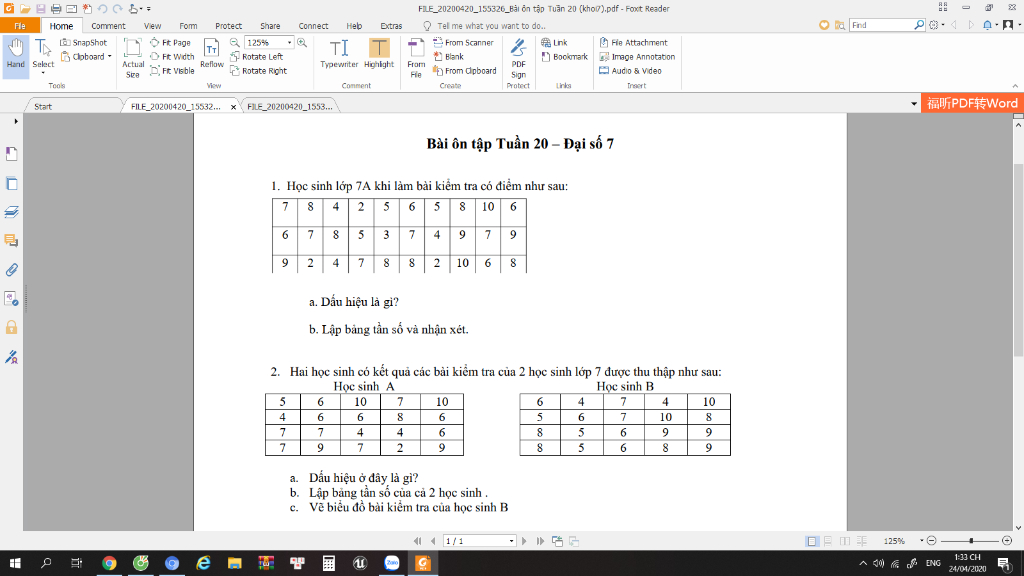Image resolution: width=1024 pixels, height=576 pixels.
Task: Open the Layers panel in sidebar
Action: pos(12,212)
